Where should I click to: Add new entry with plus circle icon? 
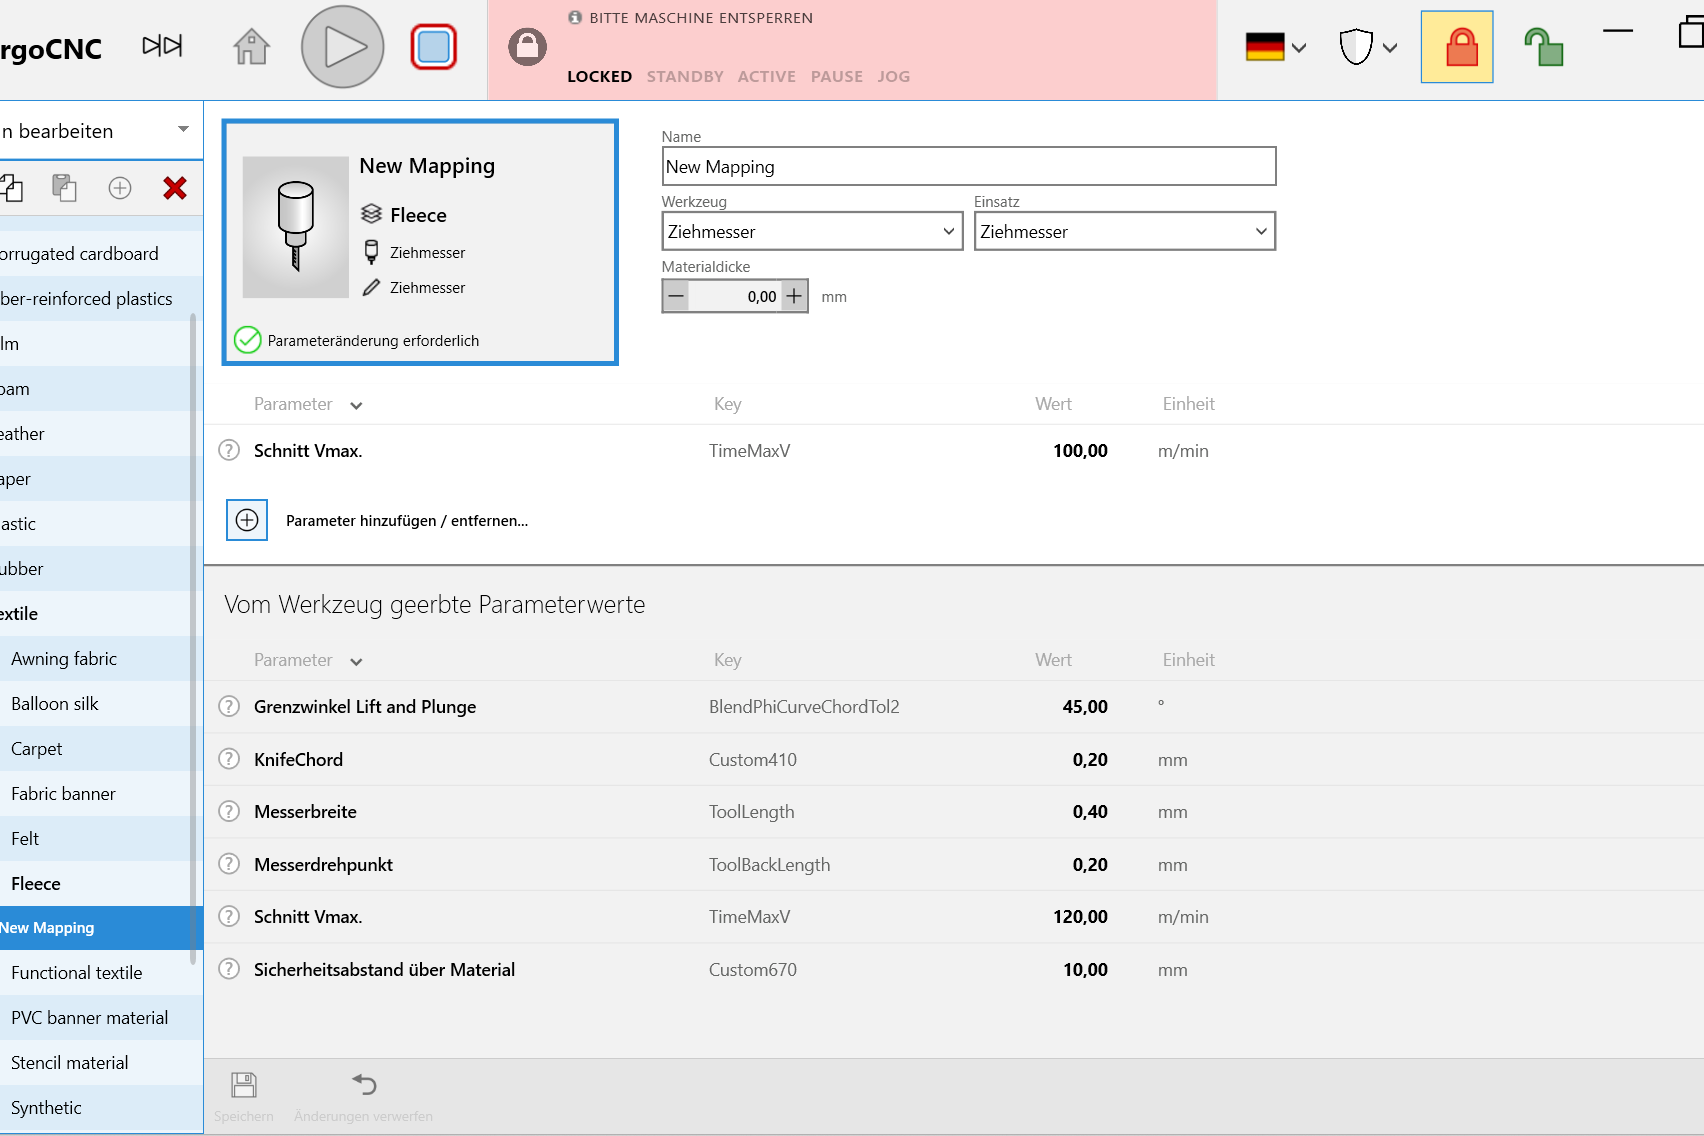point(120,188)
